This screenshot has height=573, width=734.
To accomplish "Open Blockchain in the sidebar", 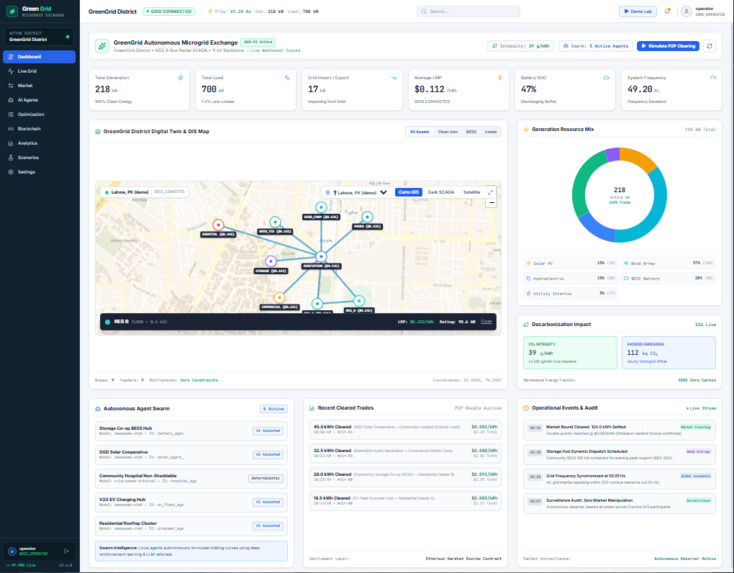I will [39, 129].
